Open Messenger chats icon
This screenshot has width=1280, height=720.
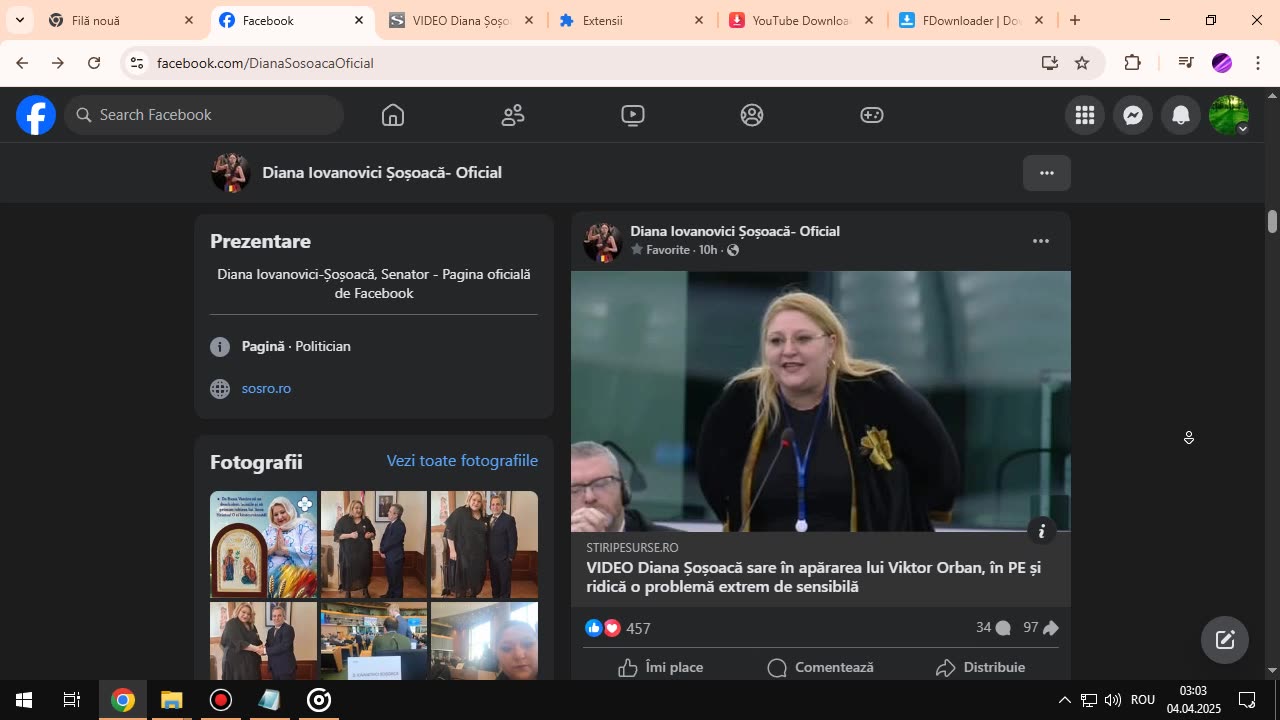click(x=1133, y=115)
